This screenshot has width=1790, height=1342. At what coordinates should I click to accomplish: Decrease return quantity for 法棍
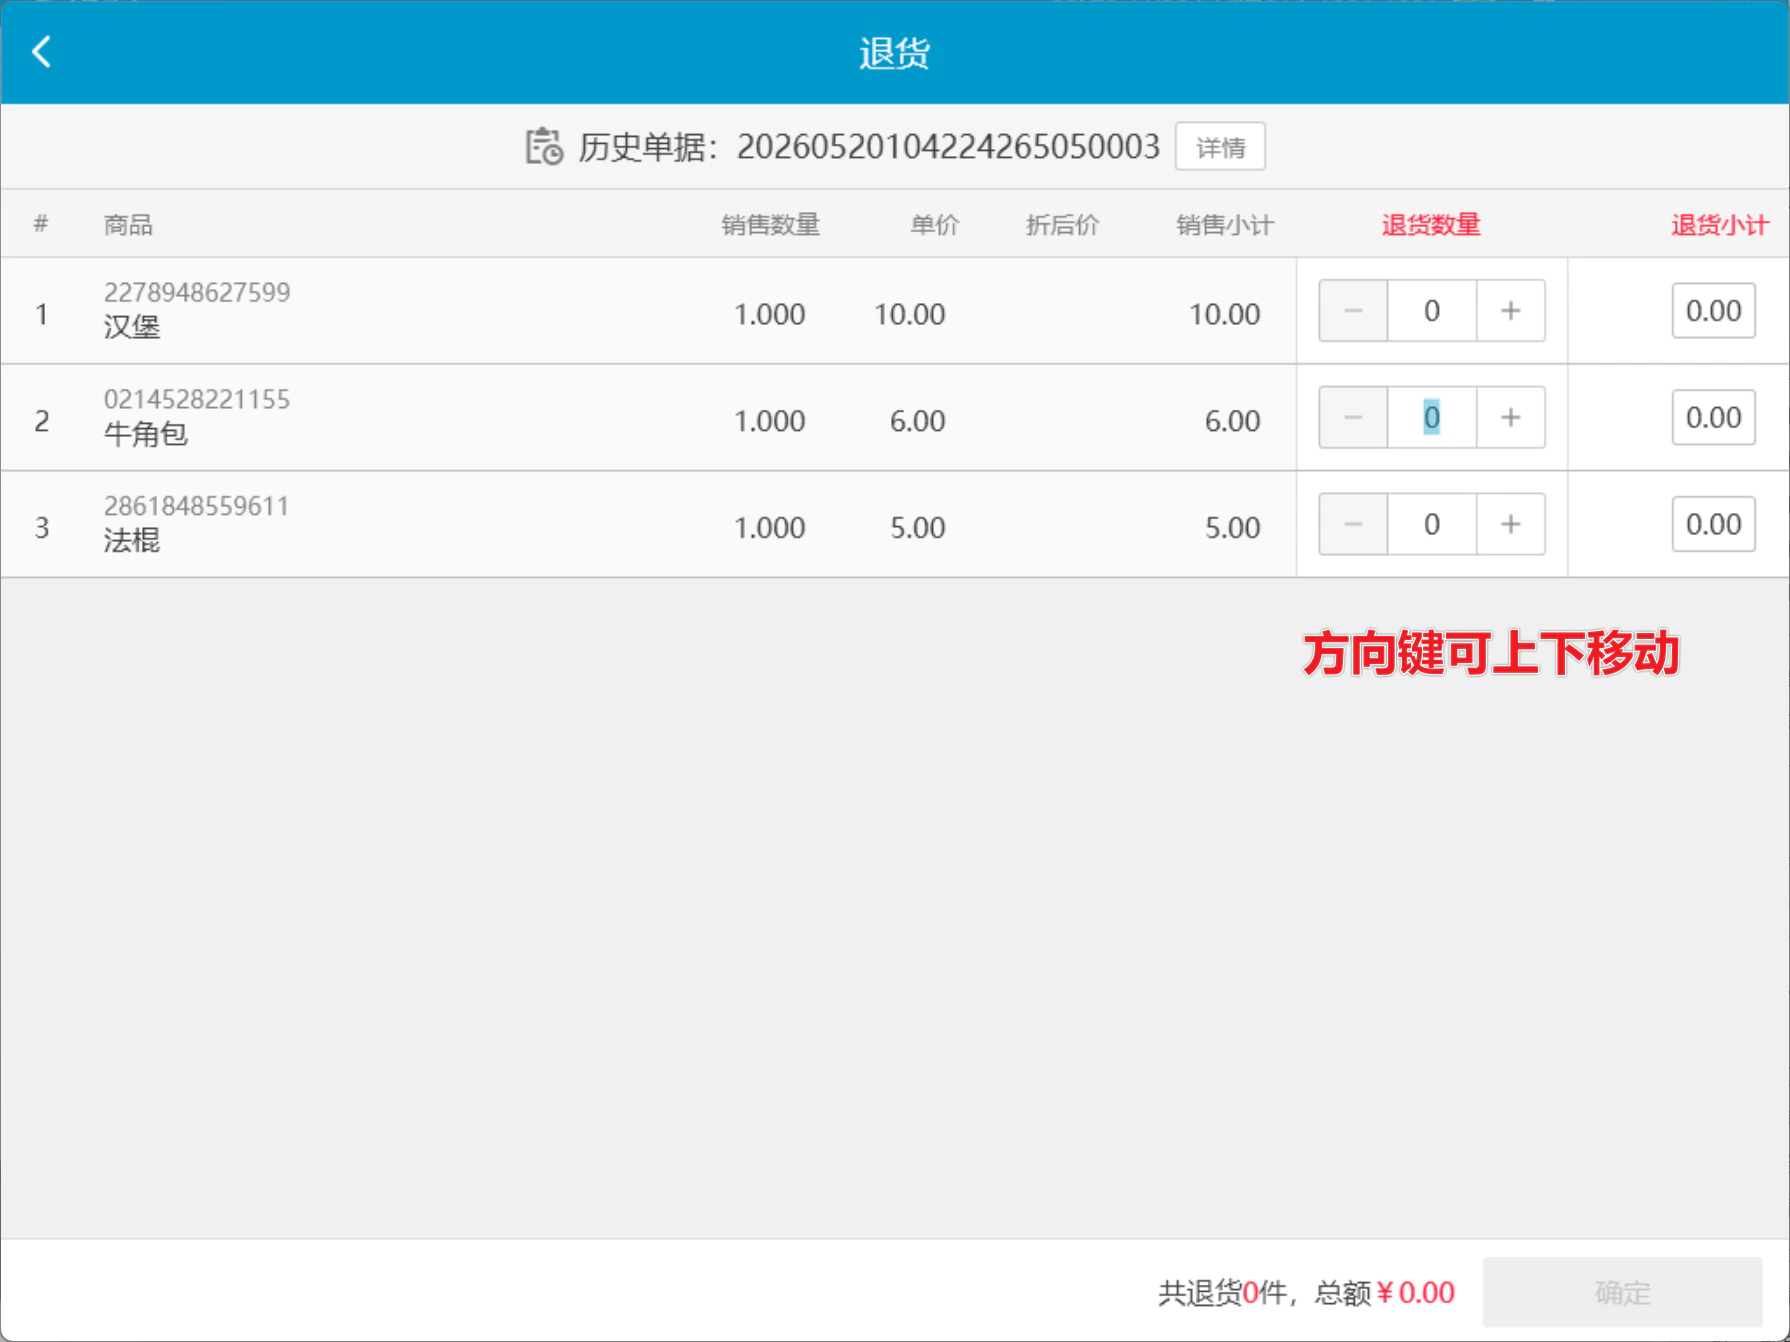point(1353,524)
